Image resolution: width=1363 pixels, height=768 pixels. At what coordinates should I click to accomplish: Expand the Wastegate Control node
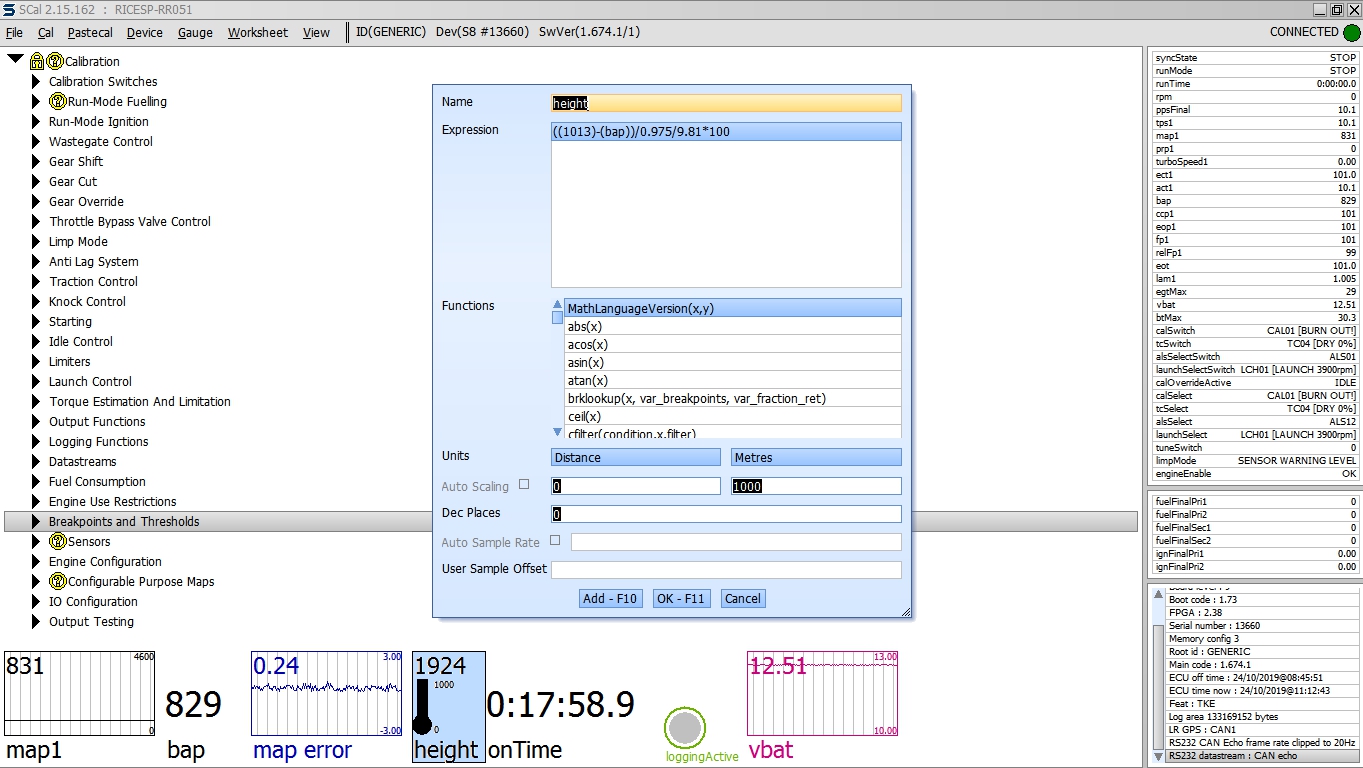36,141
